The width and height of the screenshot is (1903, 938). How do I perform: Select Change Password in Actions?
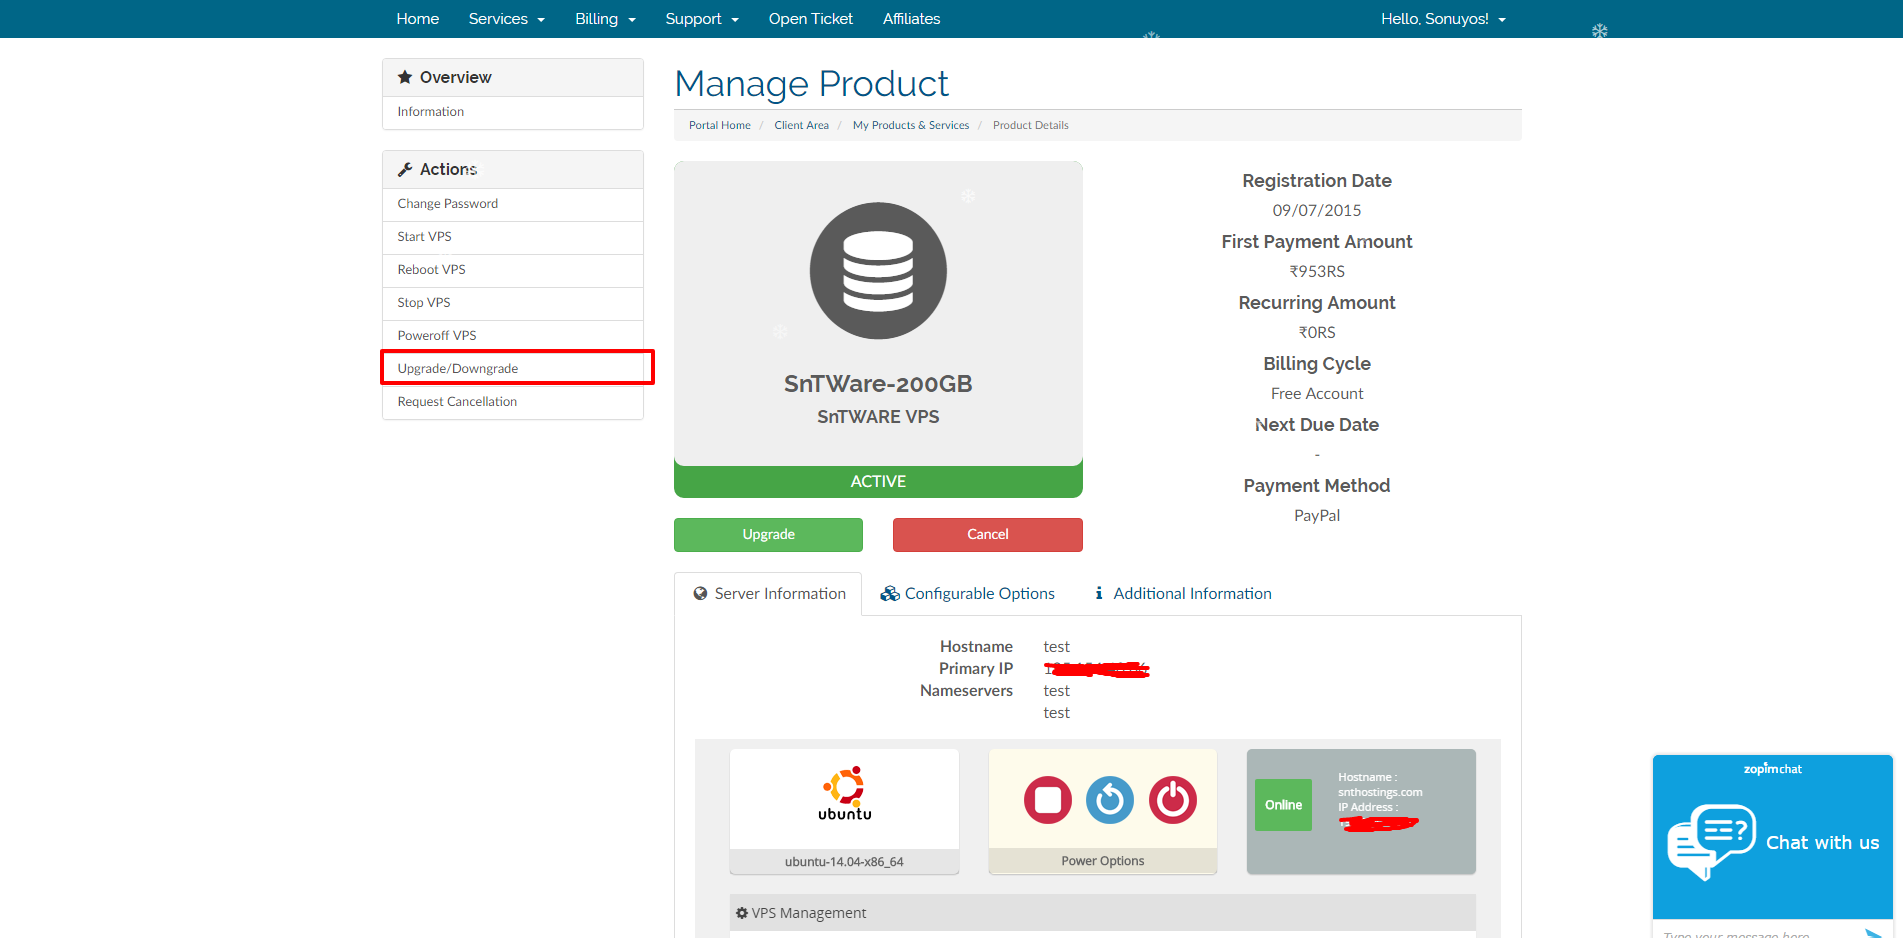pyautogui.click(x=513, y=204)
